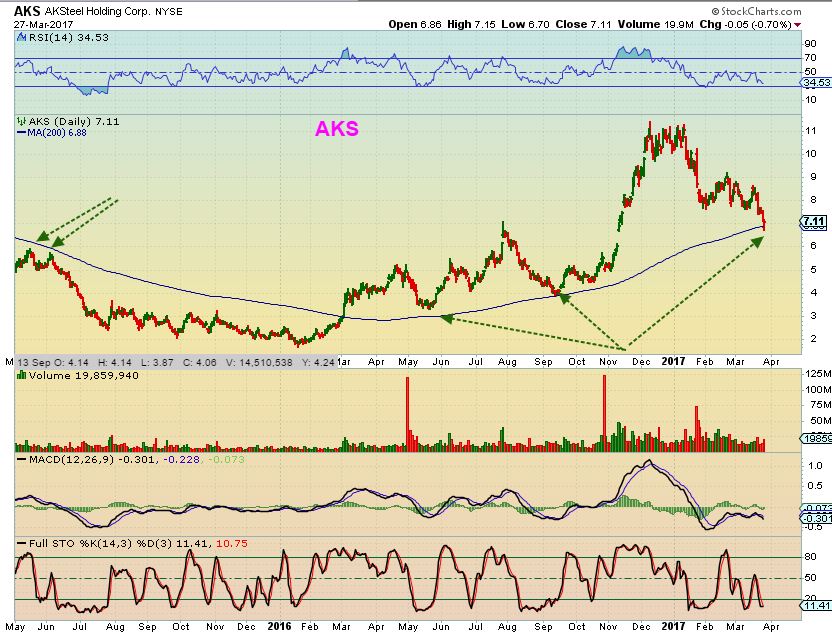This screenshot has height=634, width=832.
Task: Click the 1.0 level on MACD axis
Action: (815, 465)
